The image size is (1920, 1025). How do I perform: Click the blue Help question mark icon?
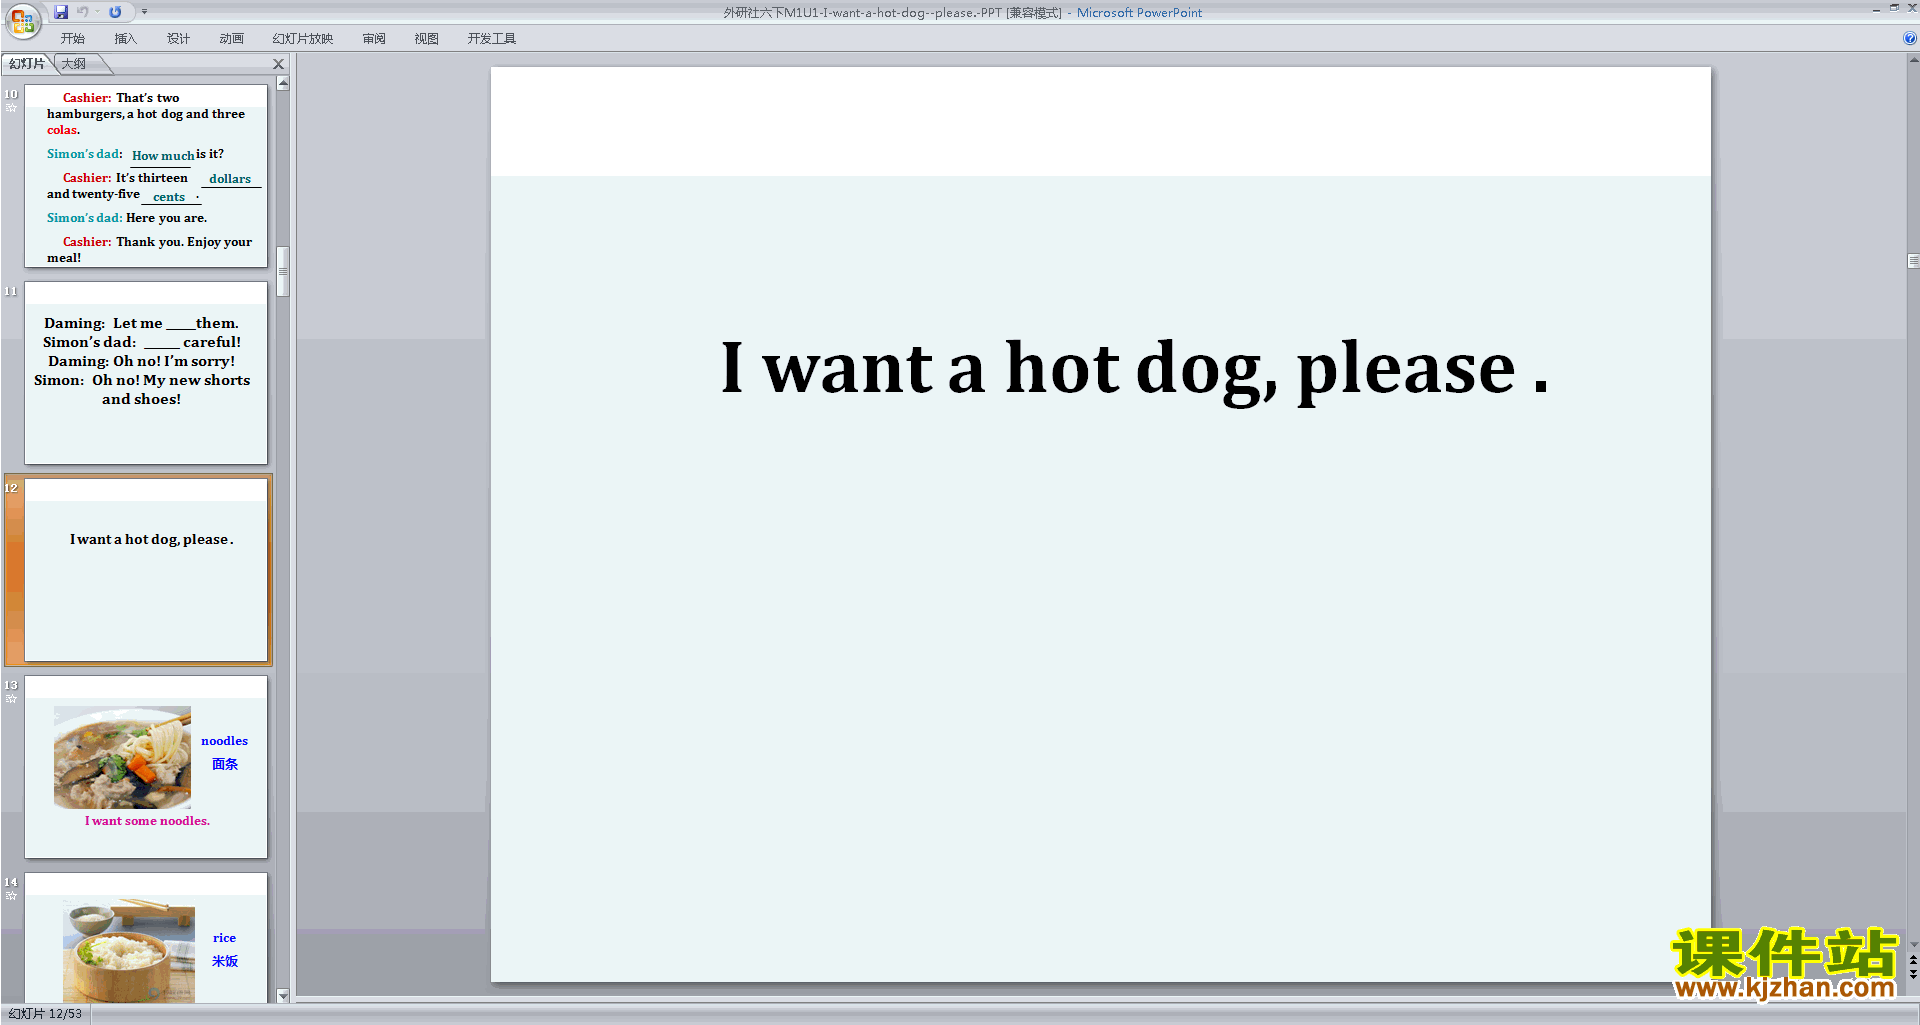pyautogui.click(x=1910, y=38)
